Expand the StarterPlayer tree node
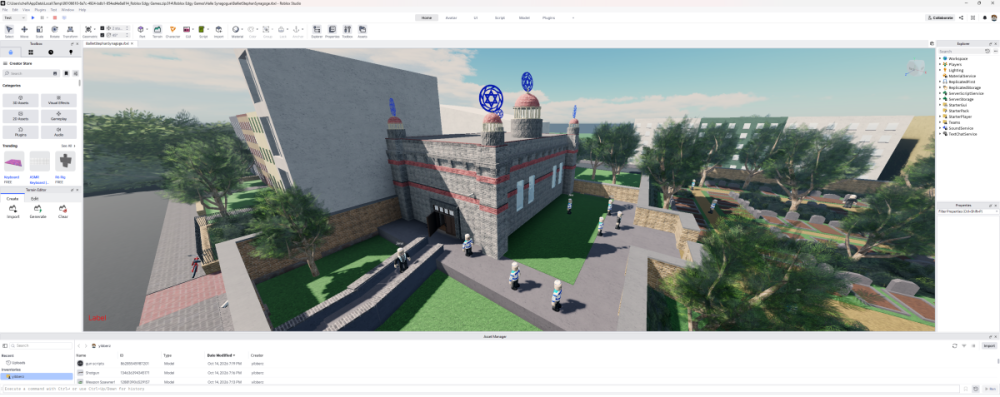This screenshot has height=397, width=1000. (x=940, y=117)
